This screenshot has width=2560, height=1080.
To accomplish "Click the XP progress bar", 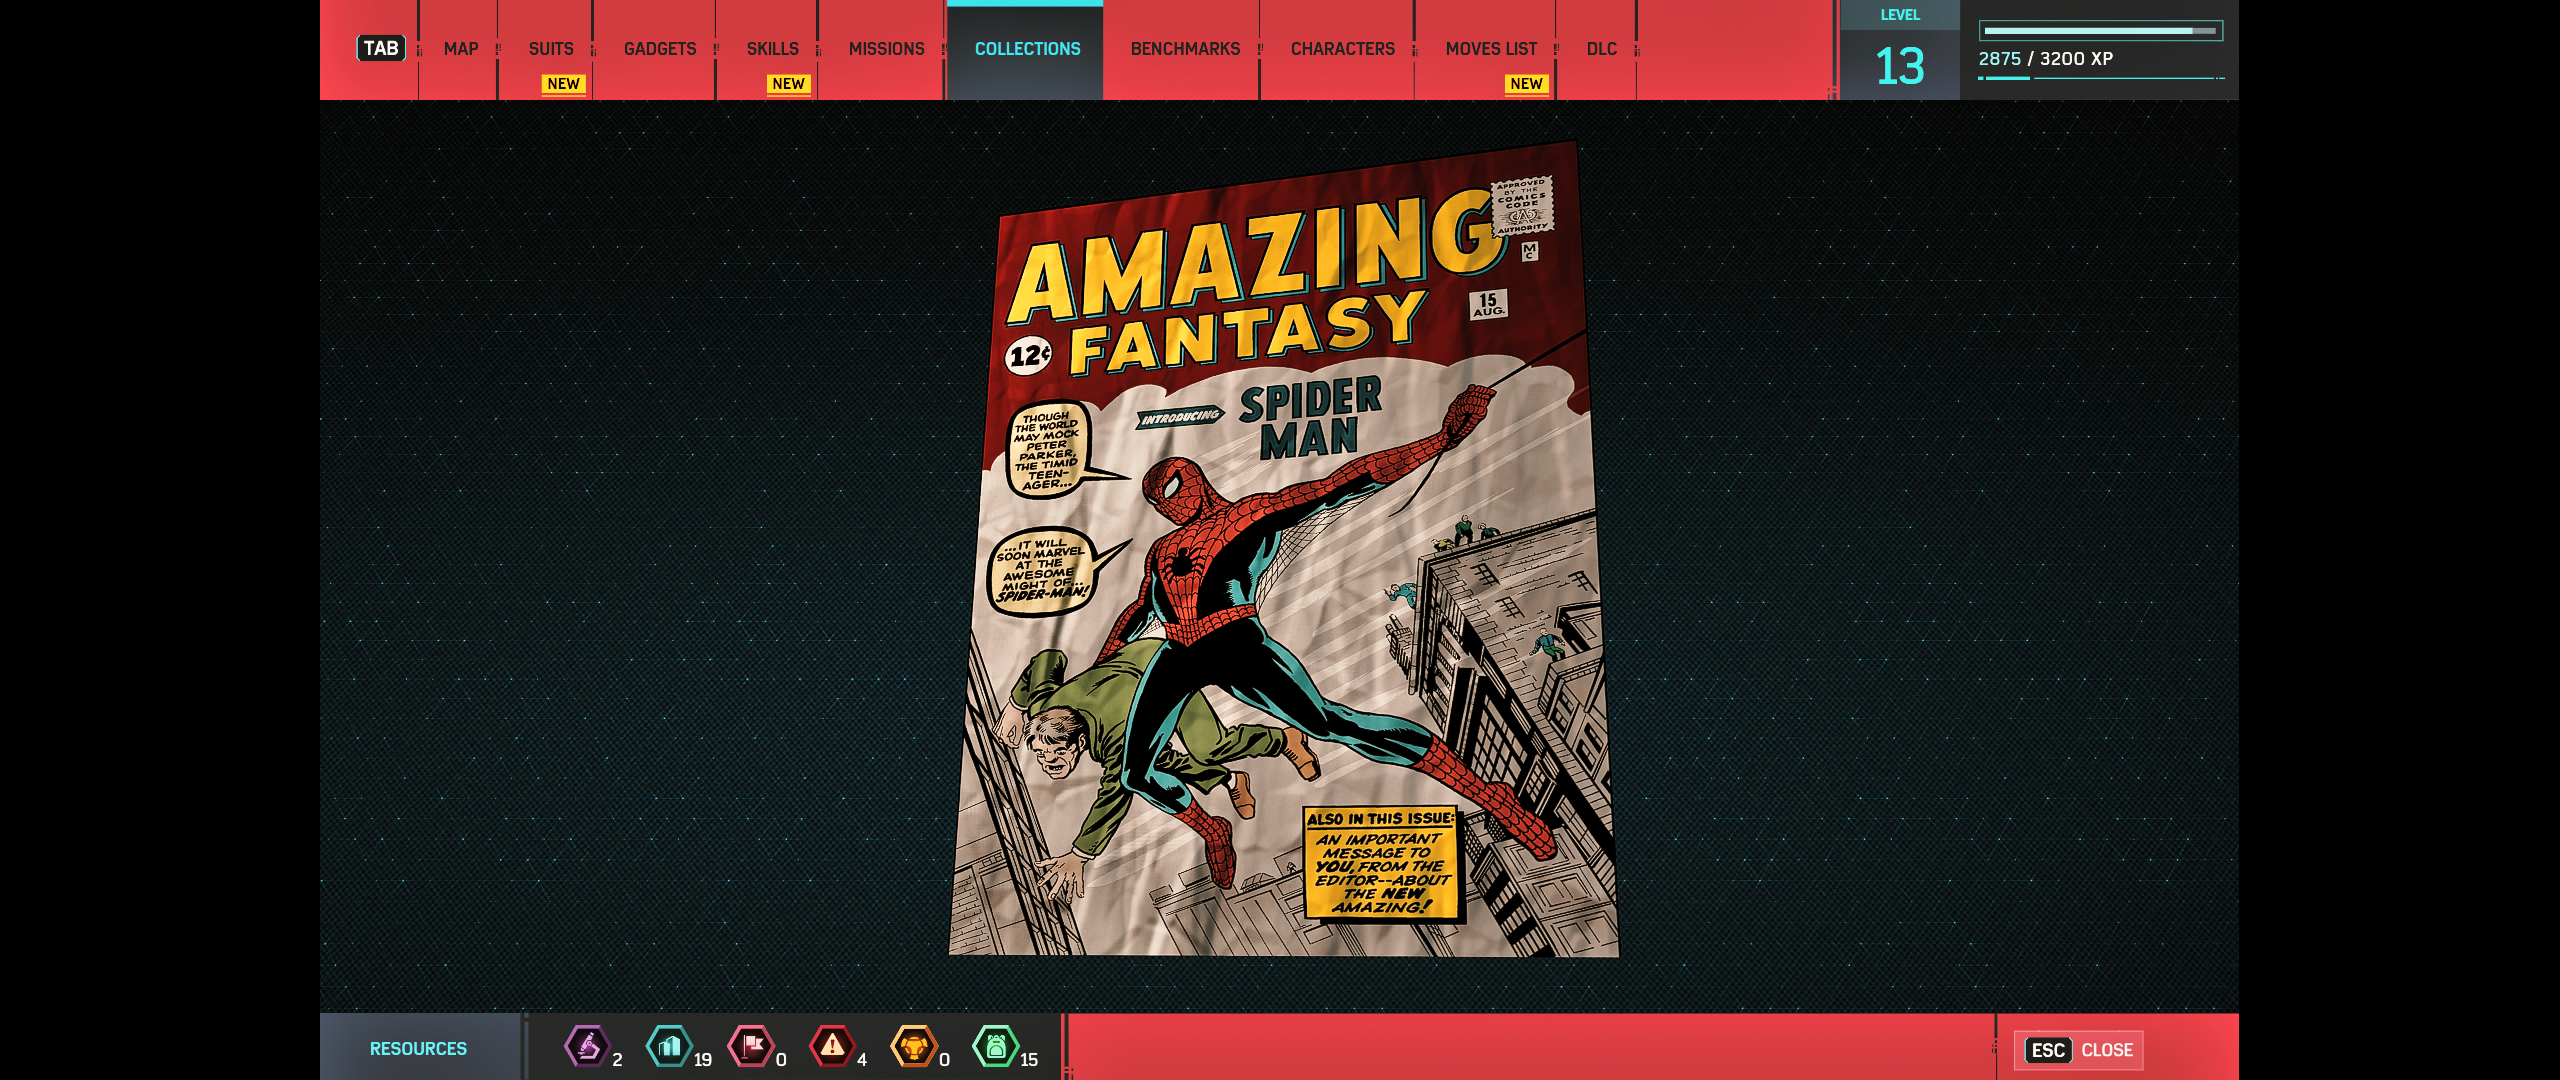I will (x=2100, y=31).
